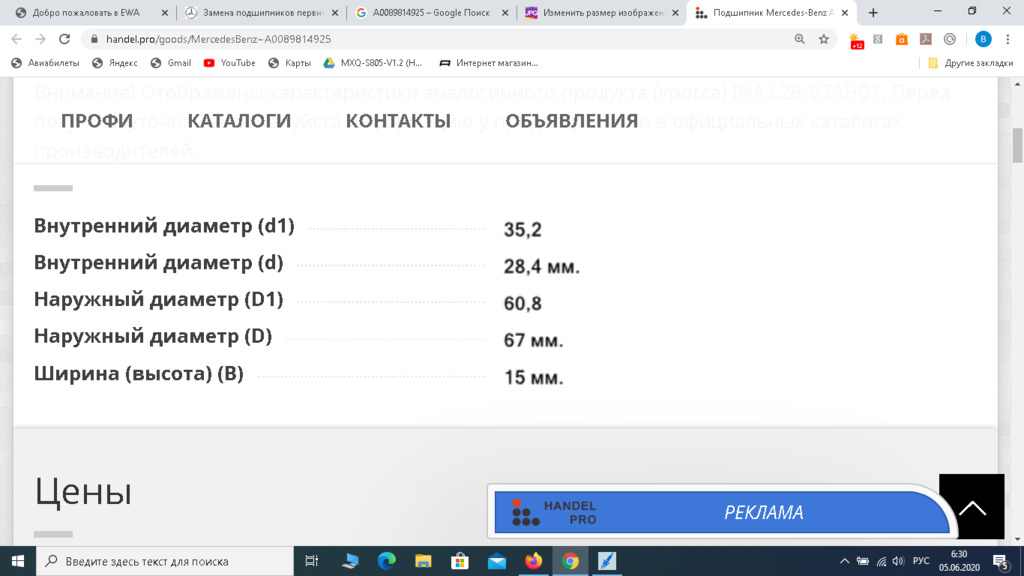The height and width of the screenshot is (576, 1024).
Task: Open Microsoft Edge from the taskbar
Action: click(386, 561)
